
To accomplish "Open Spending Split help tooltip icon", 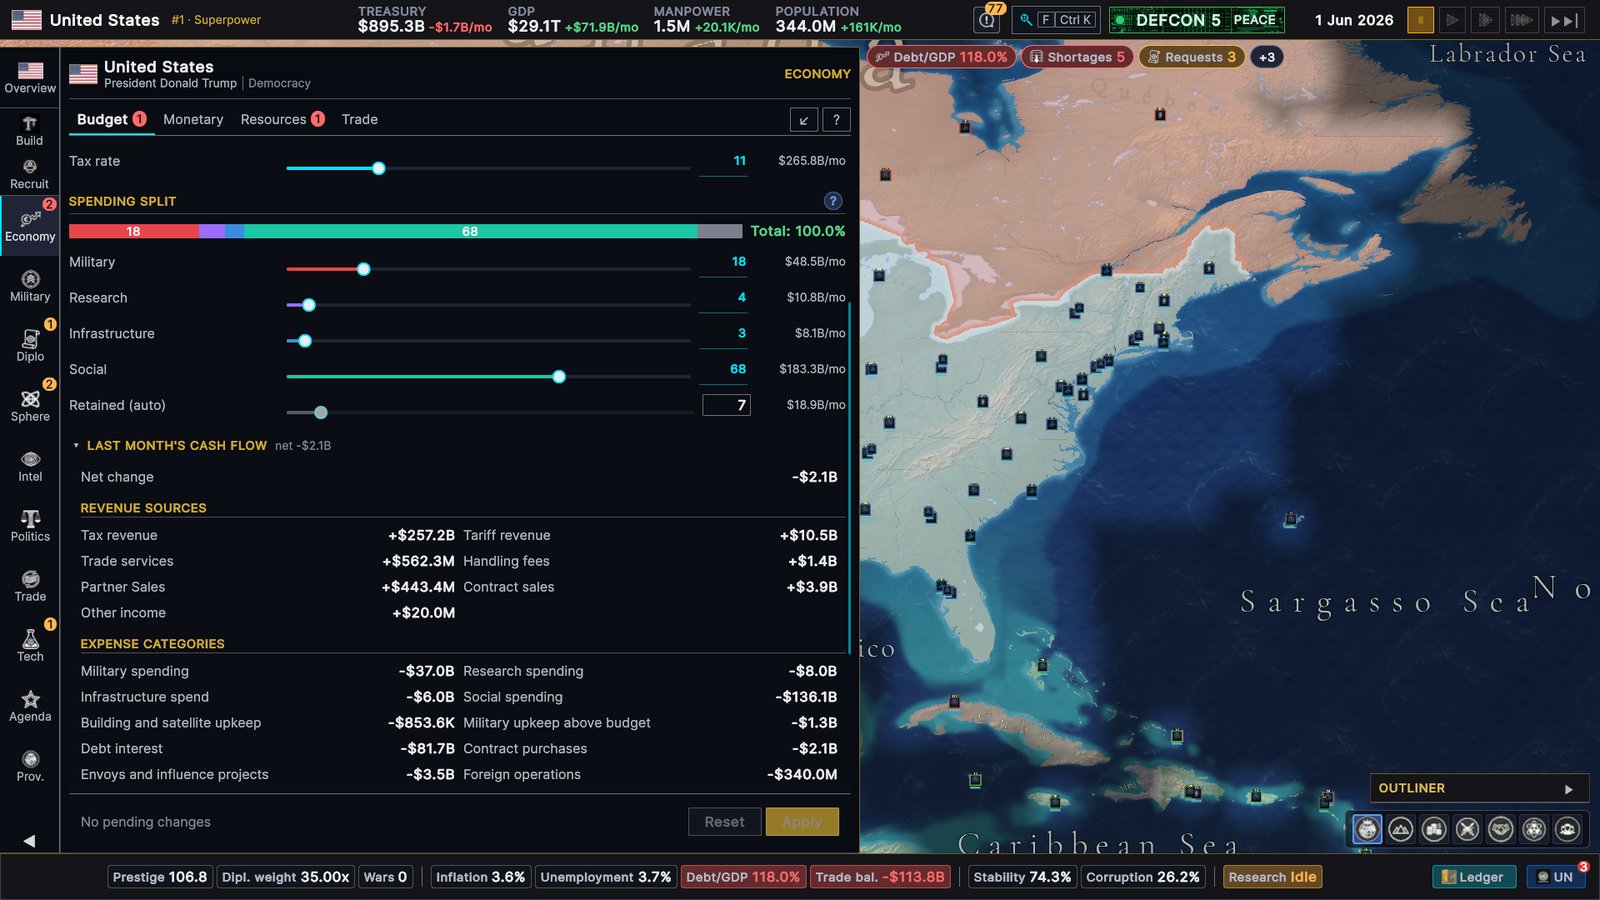I will [x=832, y=201].
